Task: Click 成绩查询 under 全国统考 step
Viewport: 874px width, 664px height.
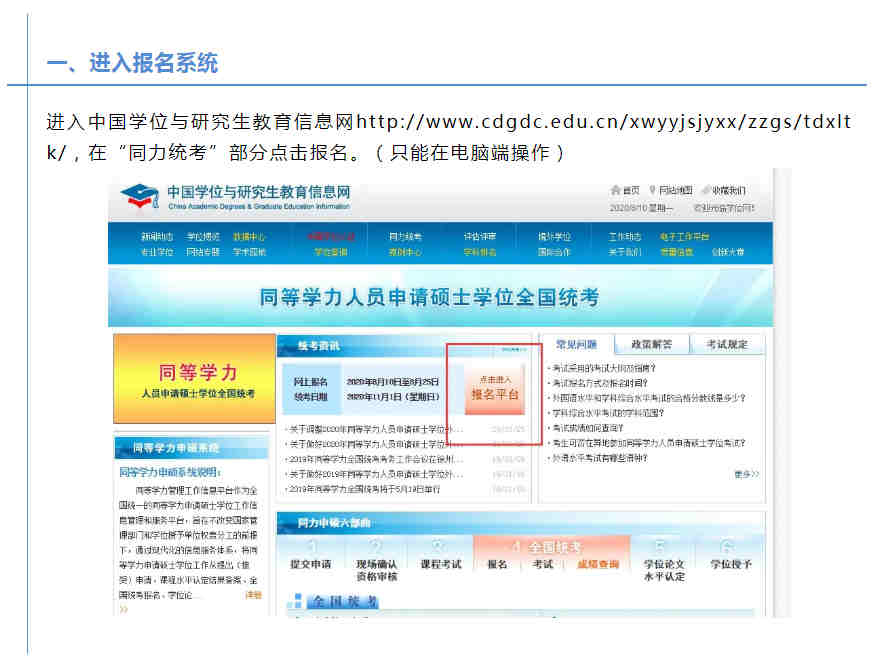Action: click(598, 564)
